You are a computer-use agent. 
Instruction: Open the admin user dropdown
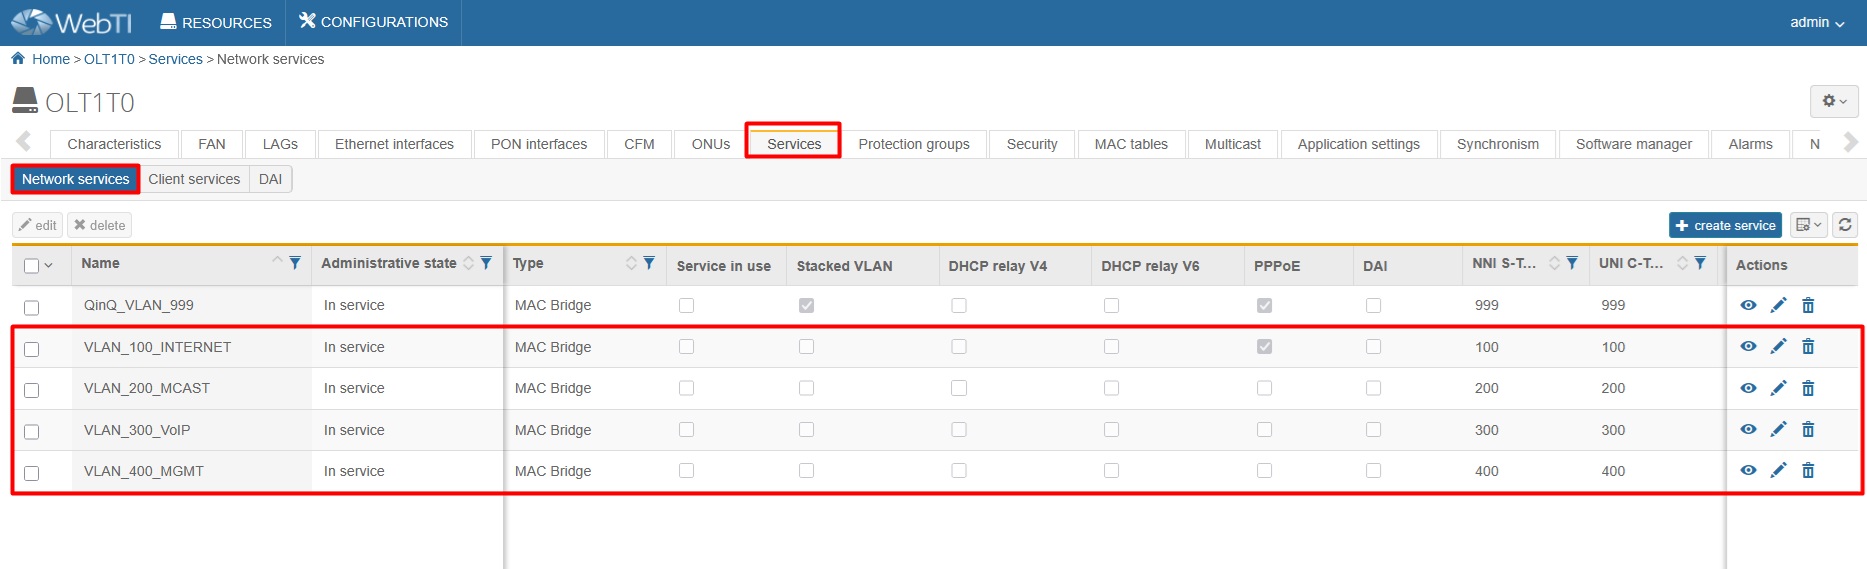tap(1816, 22)
